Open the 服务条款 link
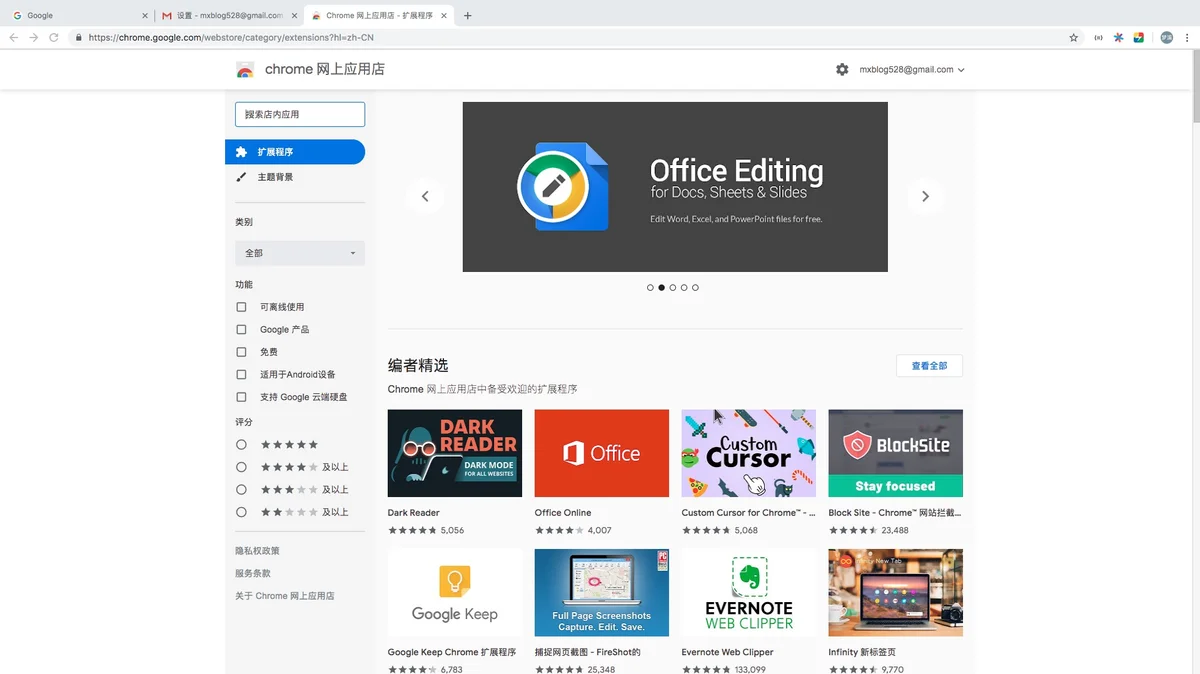Image resolution: width=1200 pixels, height=674 pixels. [x=253, y=573]
